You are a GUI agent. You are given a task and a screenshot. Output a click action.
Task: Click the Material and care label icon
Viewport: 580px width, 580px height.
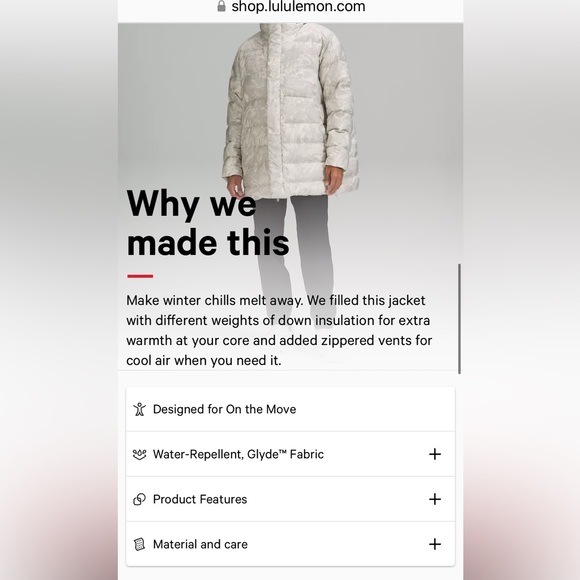(x=139, y=544)
